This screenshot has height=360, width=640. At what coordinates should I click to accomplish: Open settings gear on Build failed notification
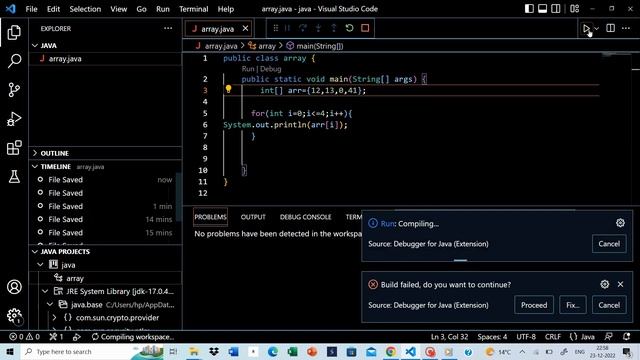(604, 284)
